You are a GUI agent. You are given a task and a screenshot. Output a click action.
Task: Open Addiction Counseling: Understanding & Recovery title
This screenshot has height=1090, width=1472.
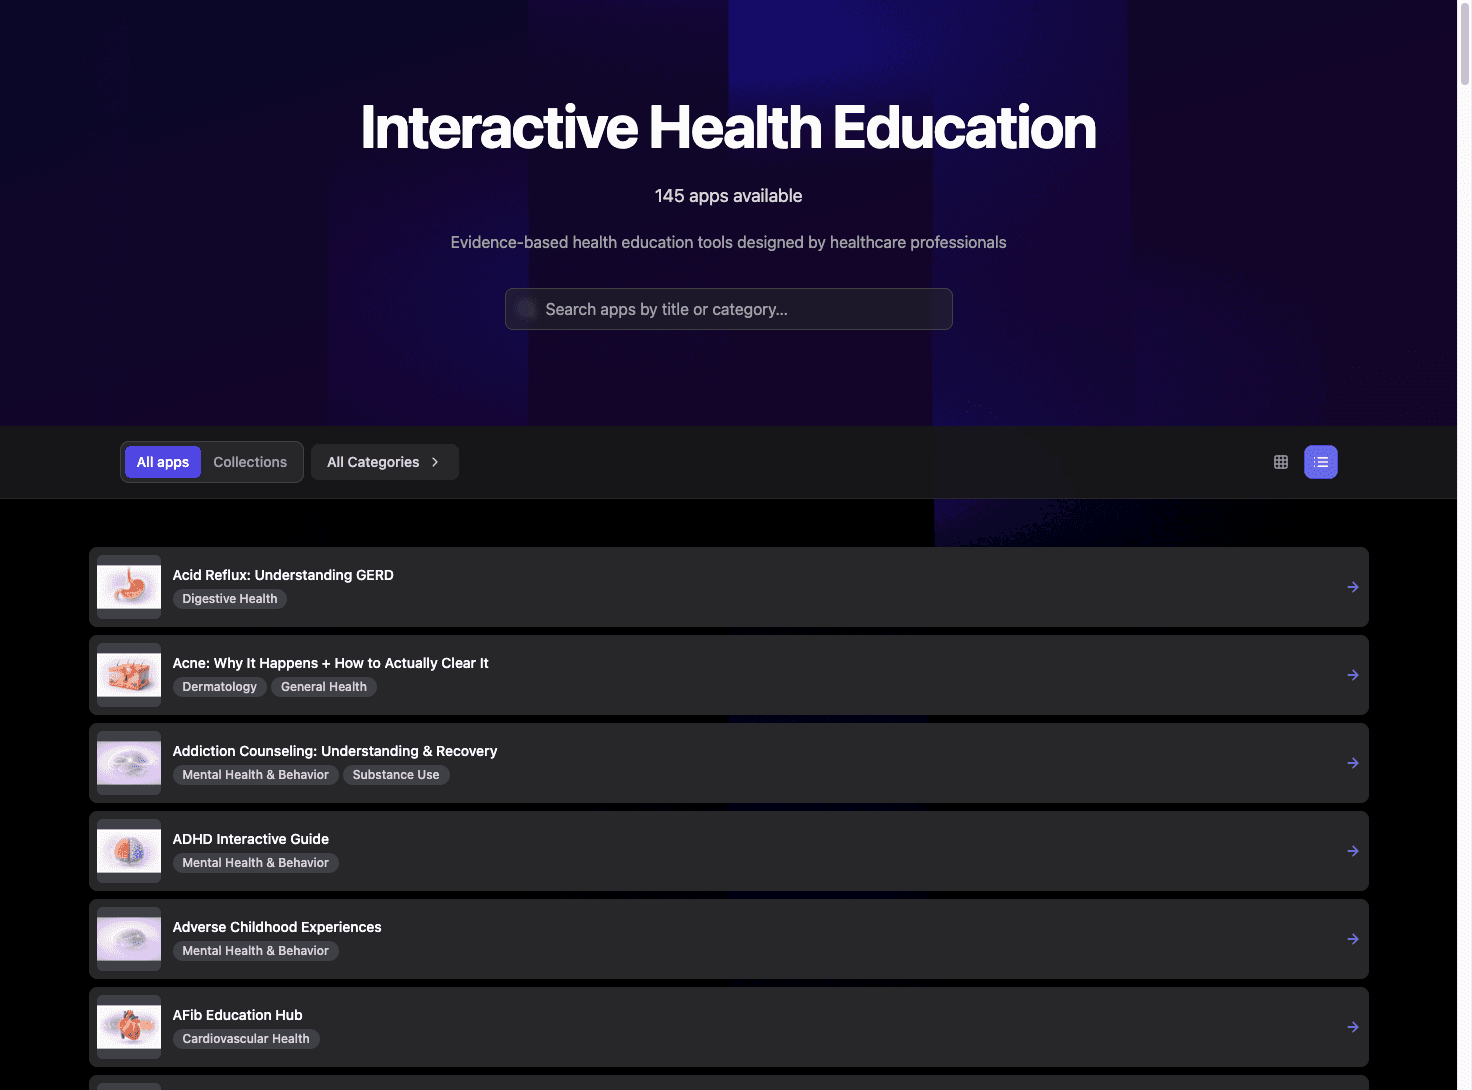click(x=334, y=751)
